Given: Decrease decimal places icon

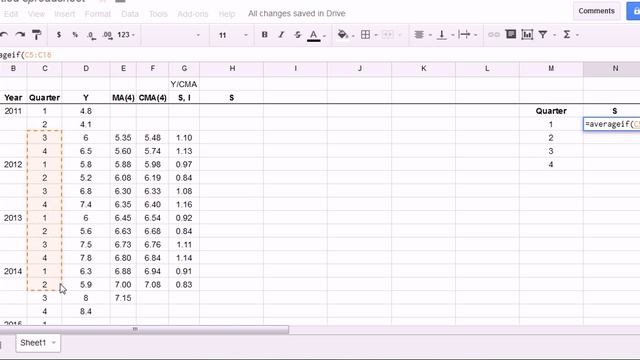Looking at the screenshot, I should pos(91,36).
